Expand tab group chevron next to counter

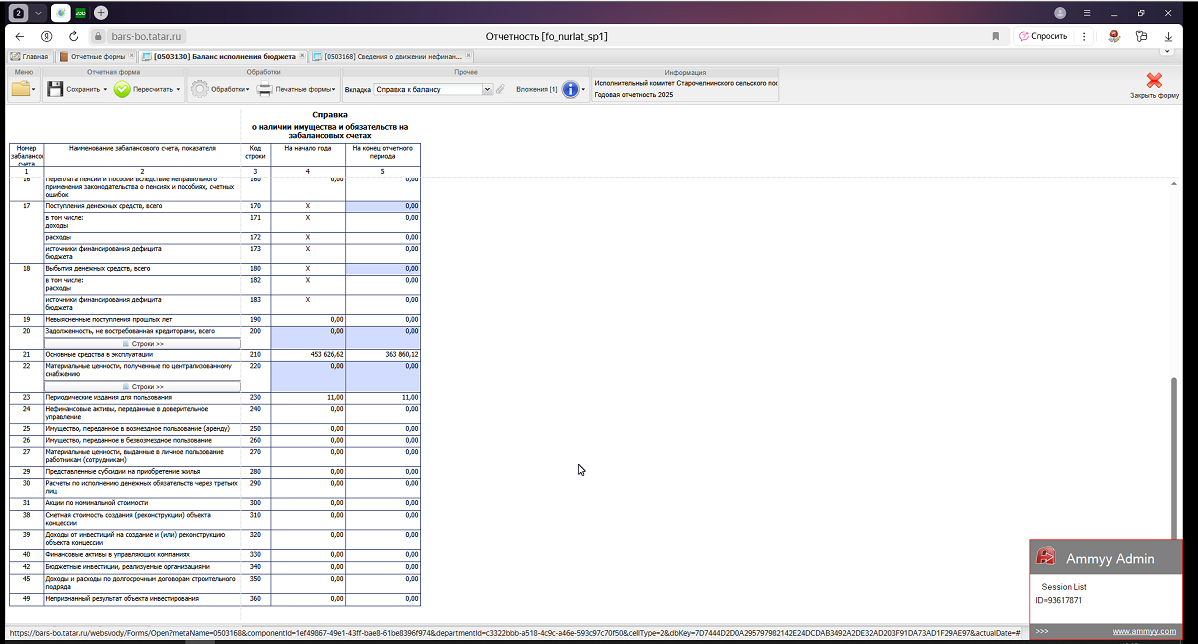click(37, 13)
